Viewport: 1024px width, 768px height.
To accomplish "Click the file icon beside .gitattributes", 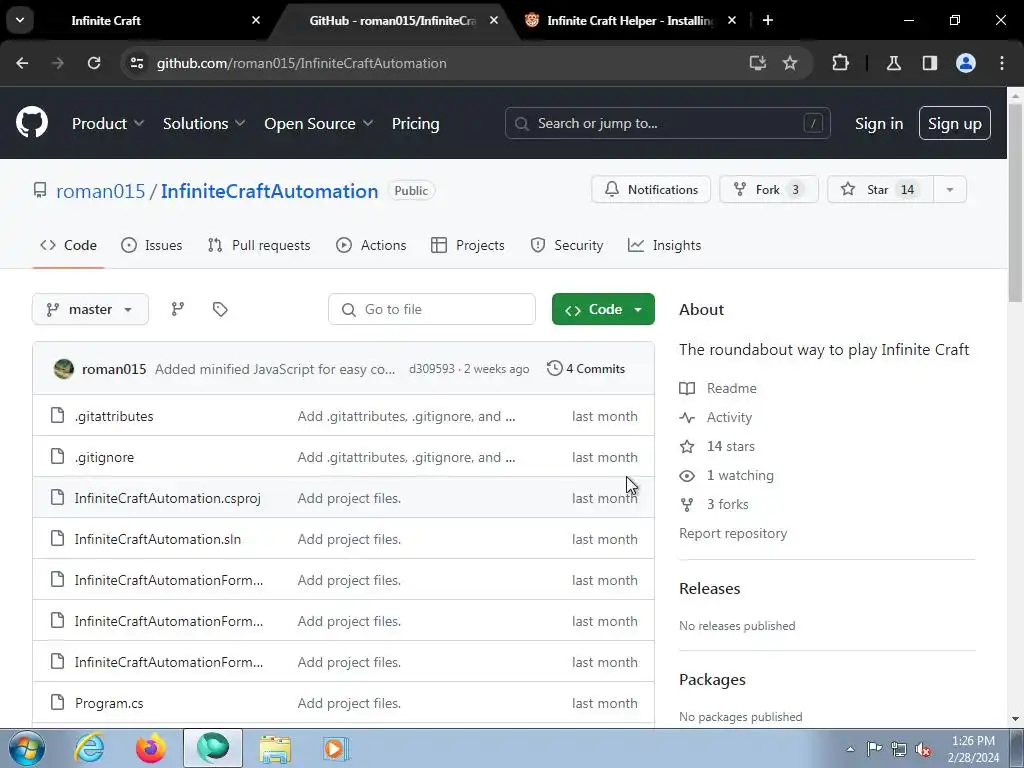I will pos(57,415).
